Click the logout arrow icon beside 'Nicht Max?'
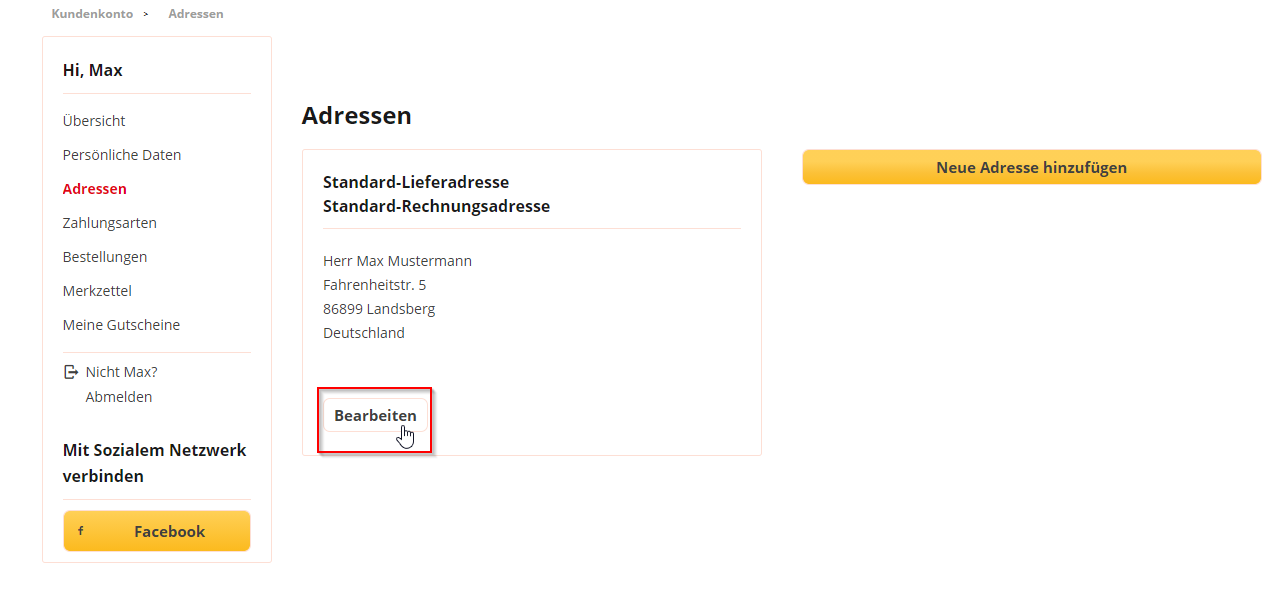Image resolution: width=1276 pixels, height=591 pixels. pyautogui.click(x=70, y=371)
